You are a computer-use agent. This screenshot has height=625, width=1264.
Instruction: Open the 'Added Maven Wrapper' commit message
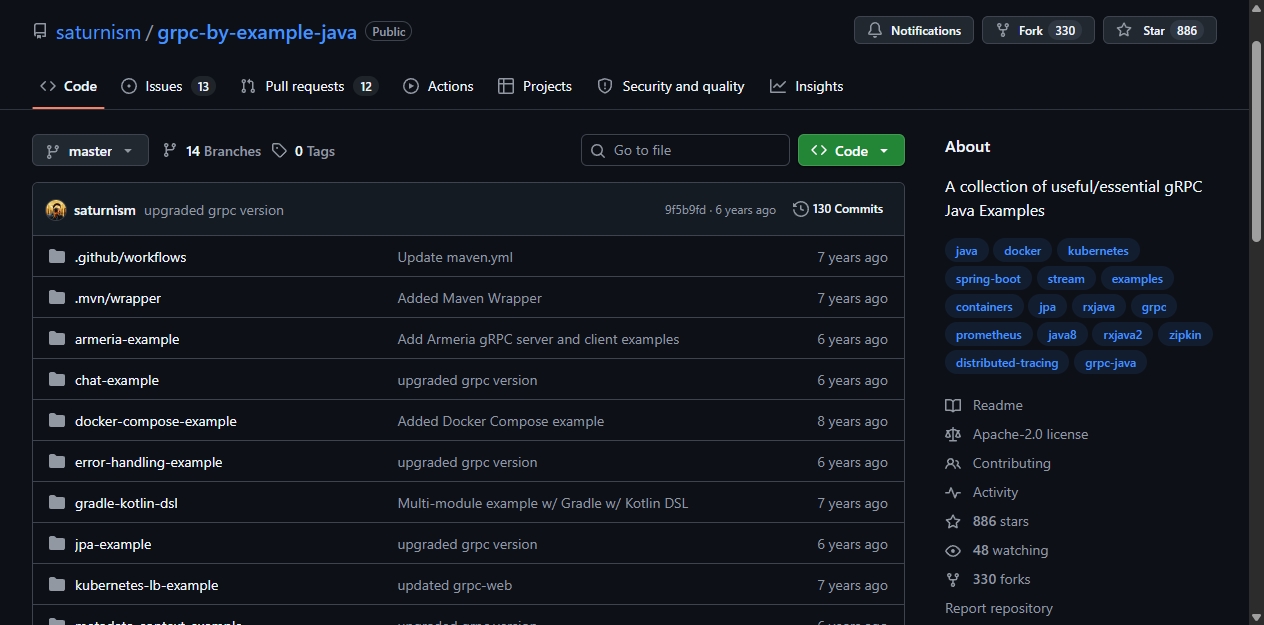point(470,298)
